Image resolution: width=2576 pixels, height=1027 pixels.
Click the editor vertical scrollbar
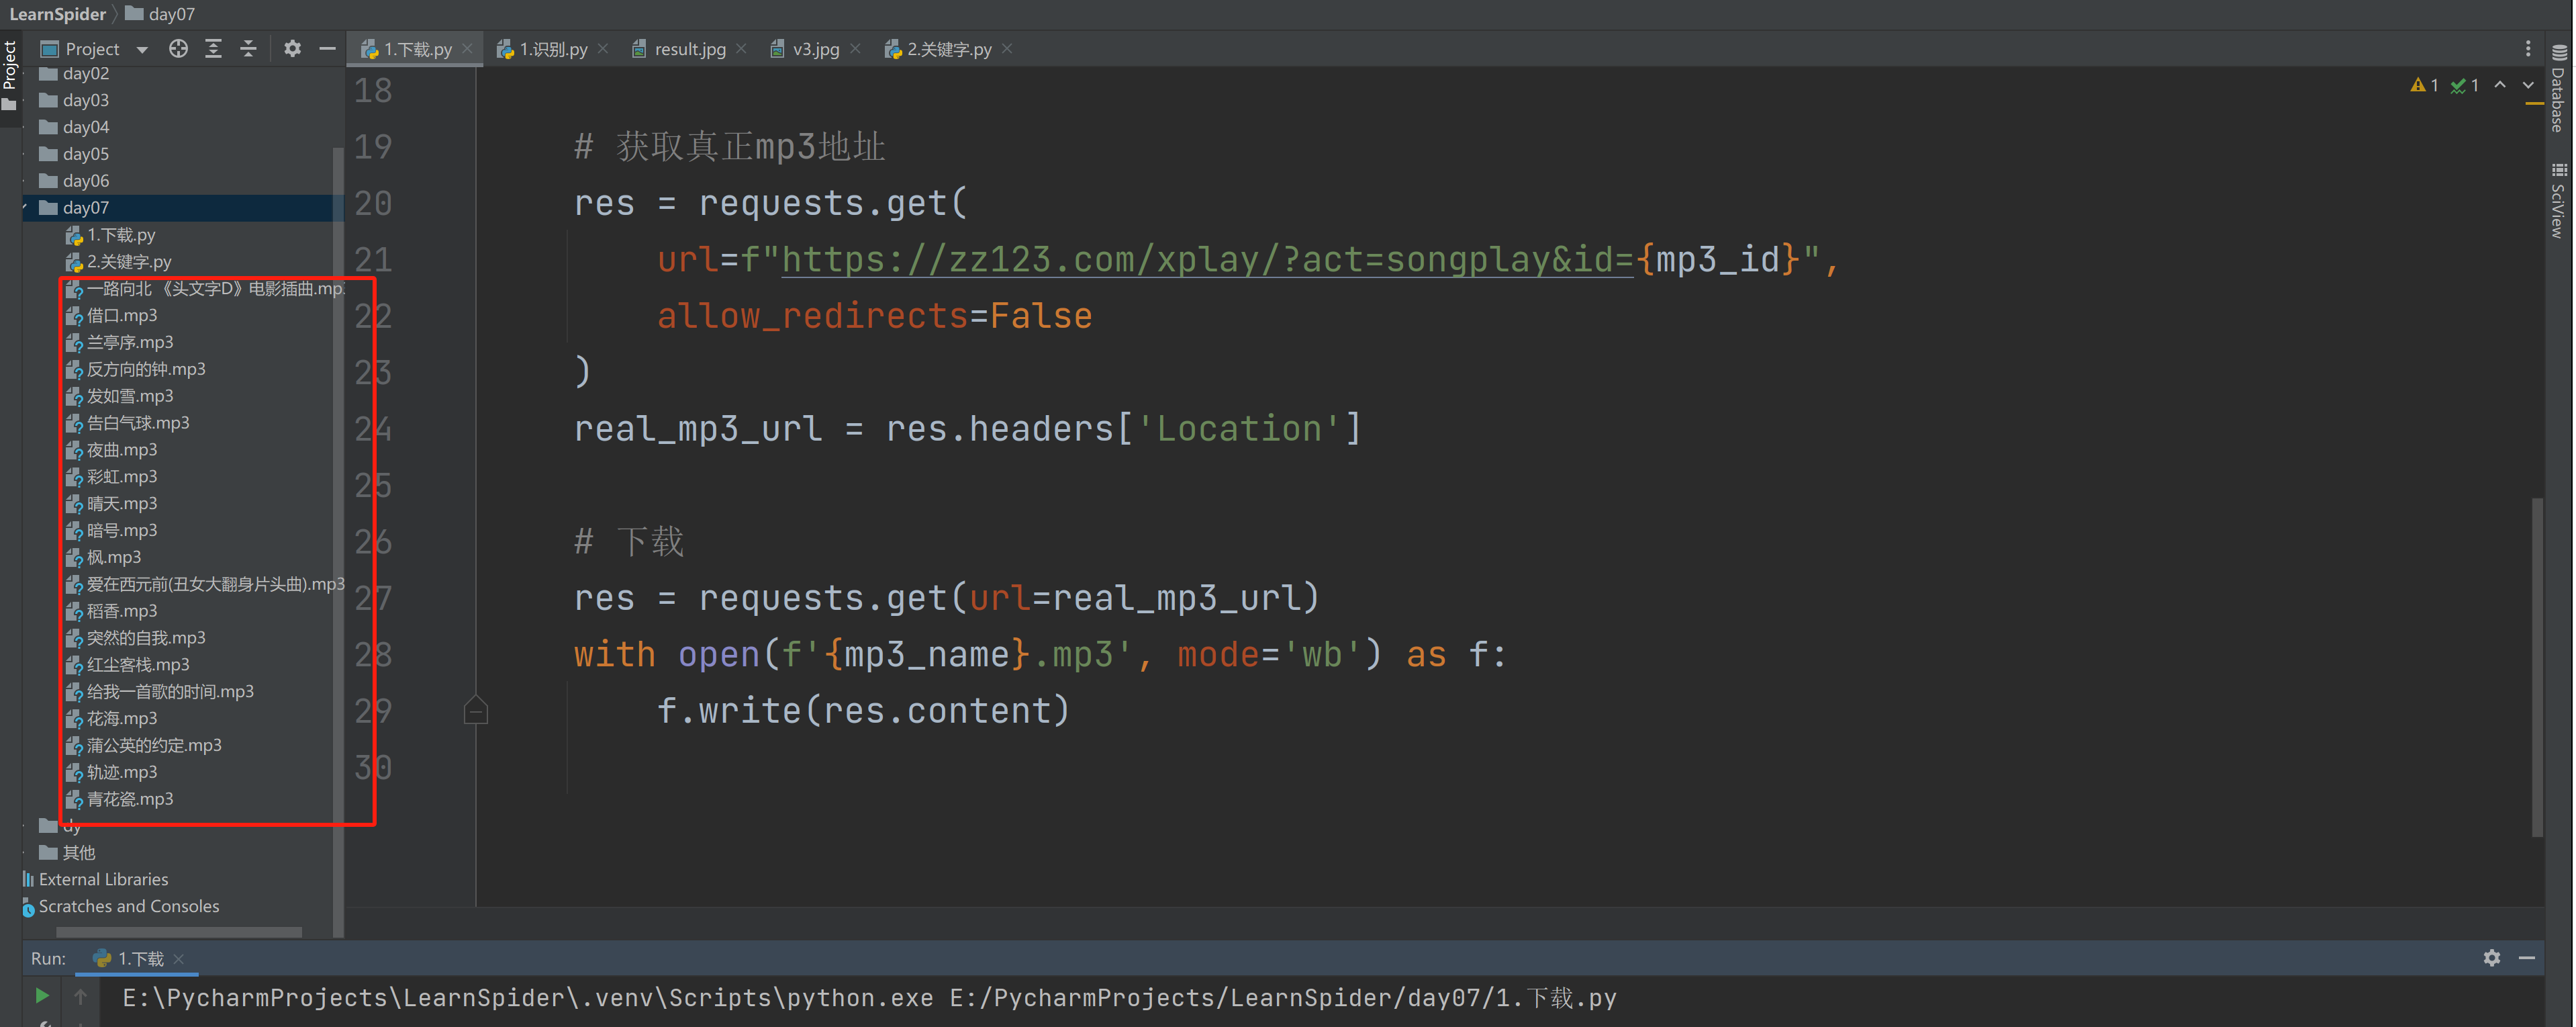2537,667
